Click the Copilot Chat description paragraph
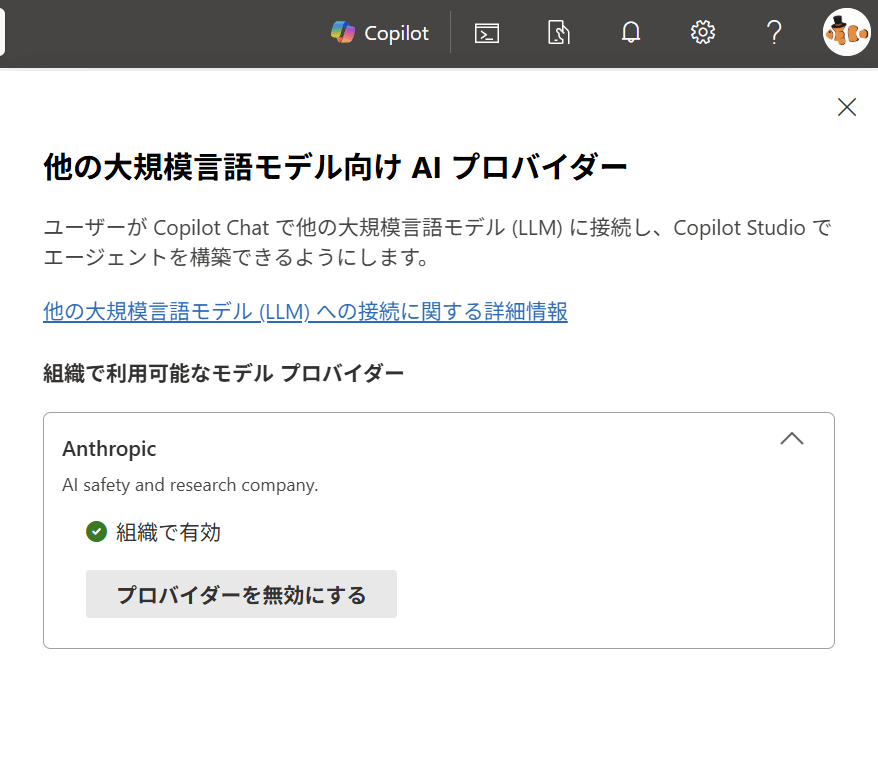878x782 pixels. (437, 242)
